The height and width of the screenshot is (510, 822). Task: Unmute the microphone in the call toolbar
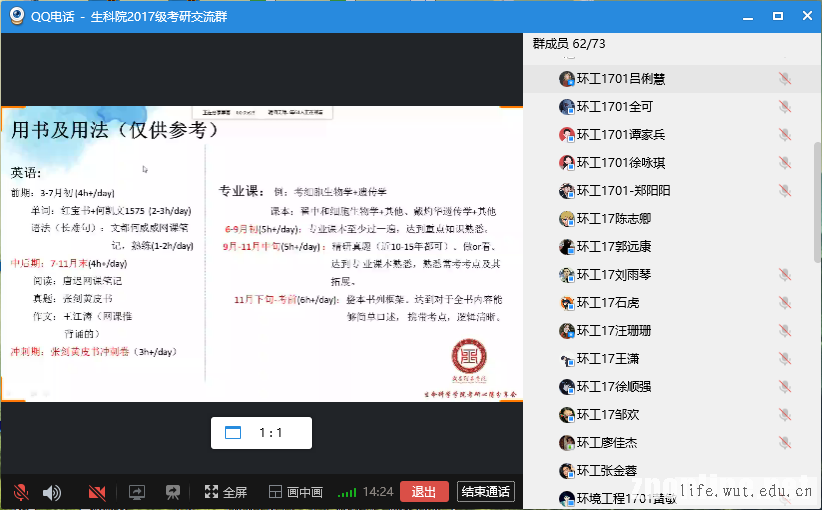point(19,492)
